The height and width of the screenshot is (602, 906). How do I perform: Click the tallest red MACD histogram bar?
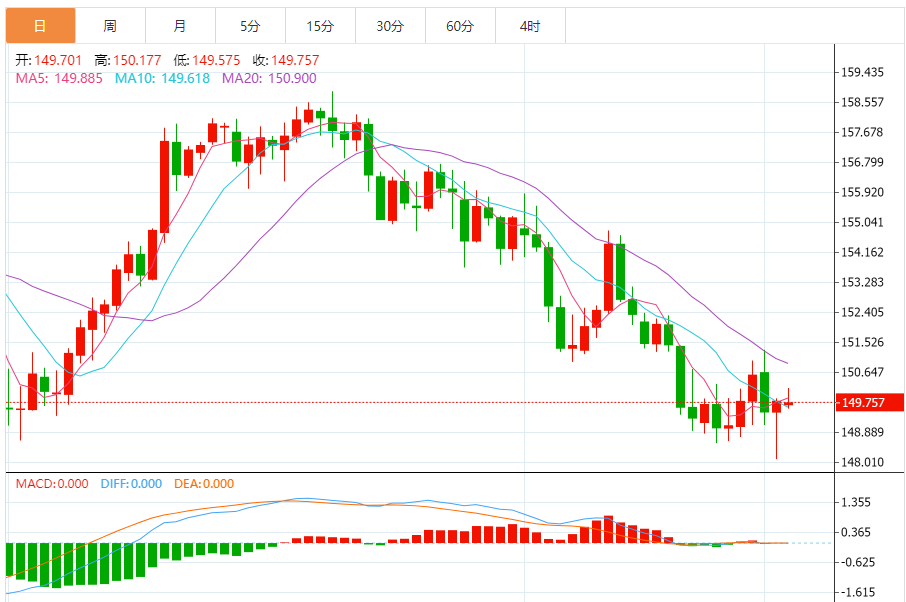click(x=608, y=529)
